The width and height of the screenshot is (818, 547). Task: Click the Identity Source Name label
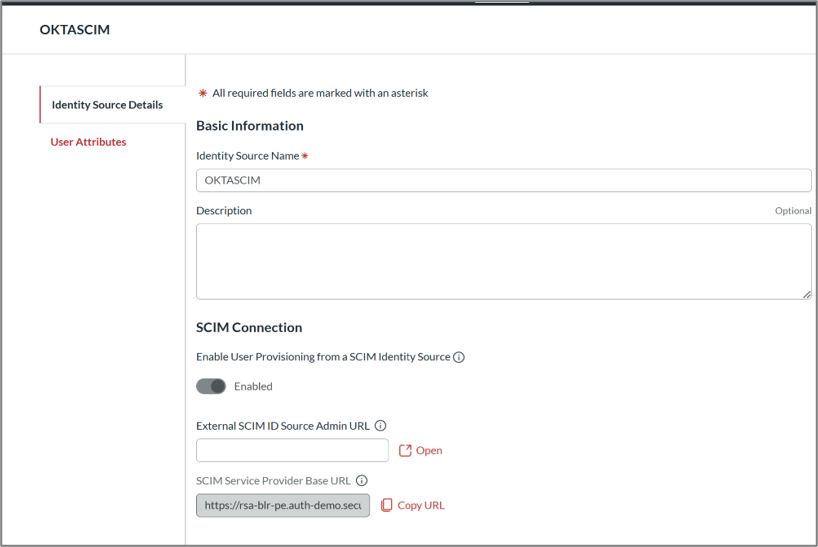coord(247,156)
